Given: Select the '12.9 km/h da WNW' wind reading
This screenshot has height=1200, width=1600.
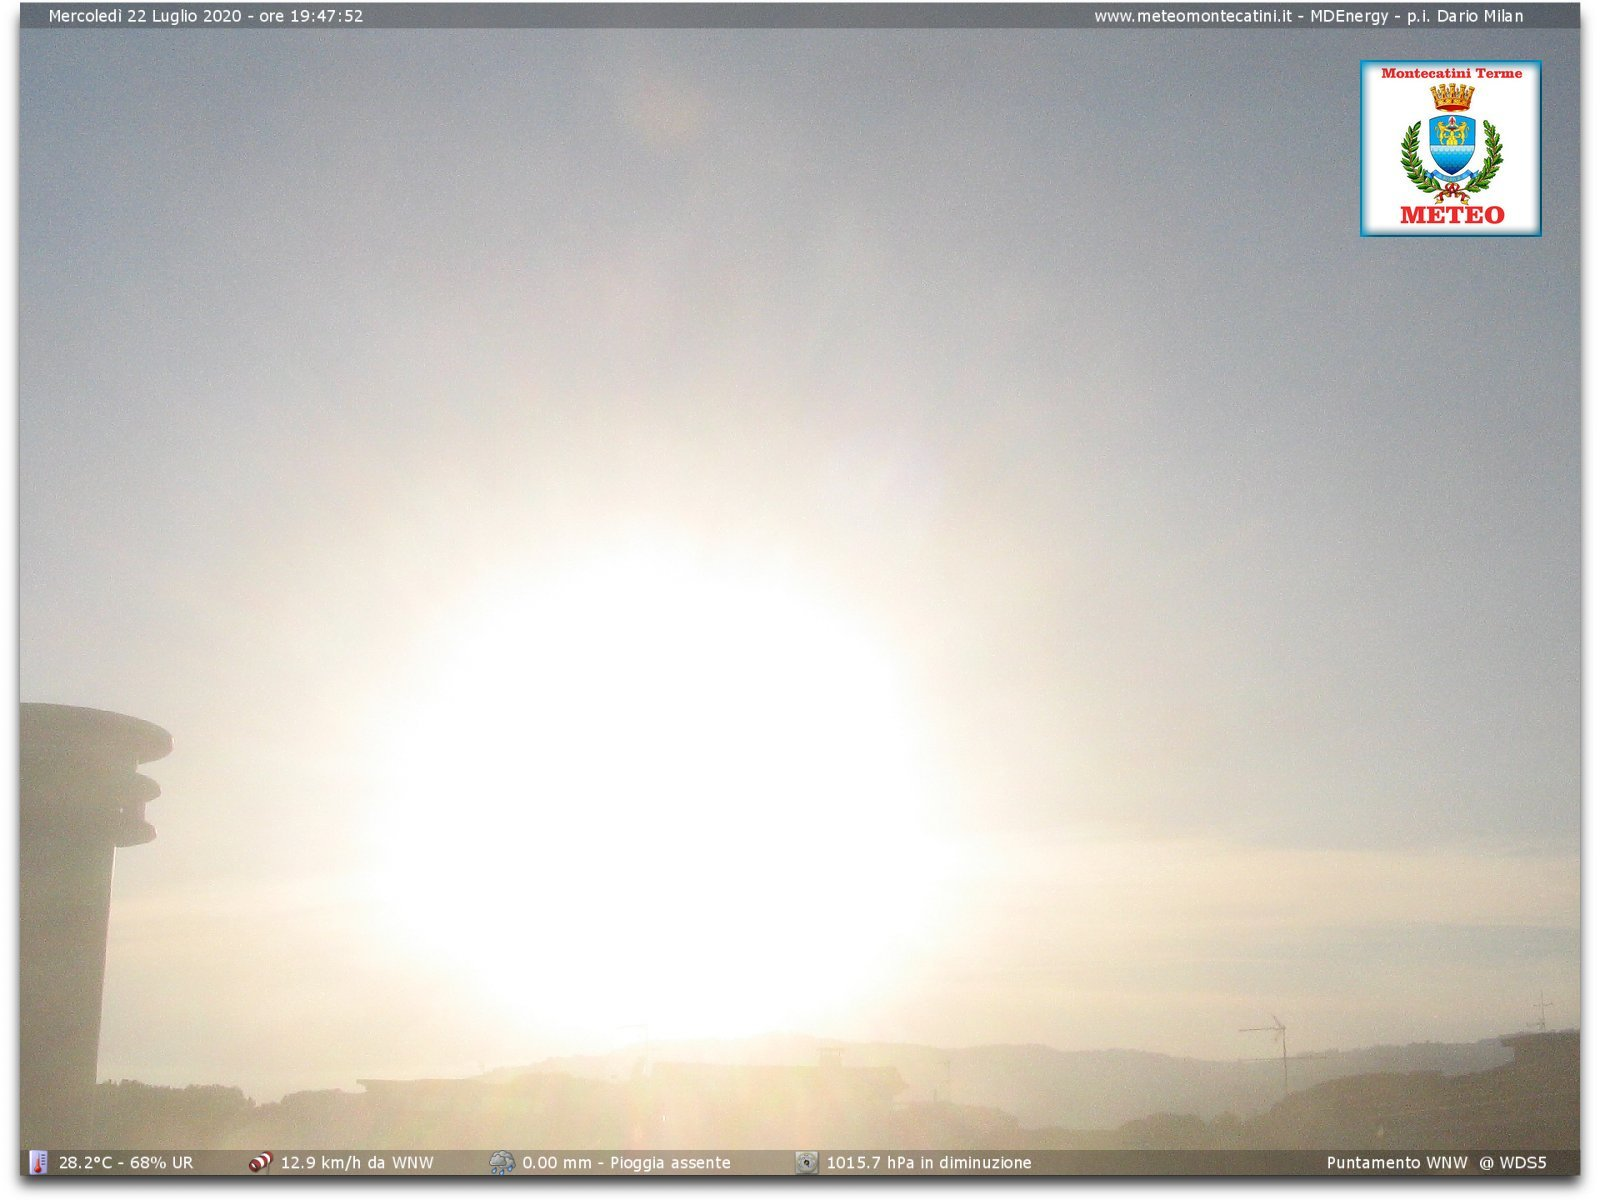Looking at the screenshot, I should tap(357, 1162).
